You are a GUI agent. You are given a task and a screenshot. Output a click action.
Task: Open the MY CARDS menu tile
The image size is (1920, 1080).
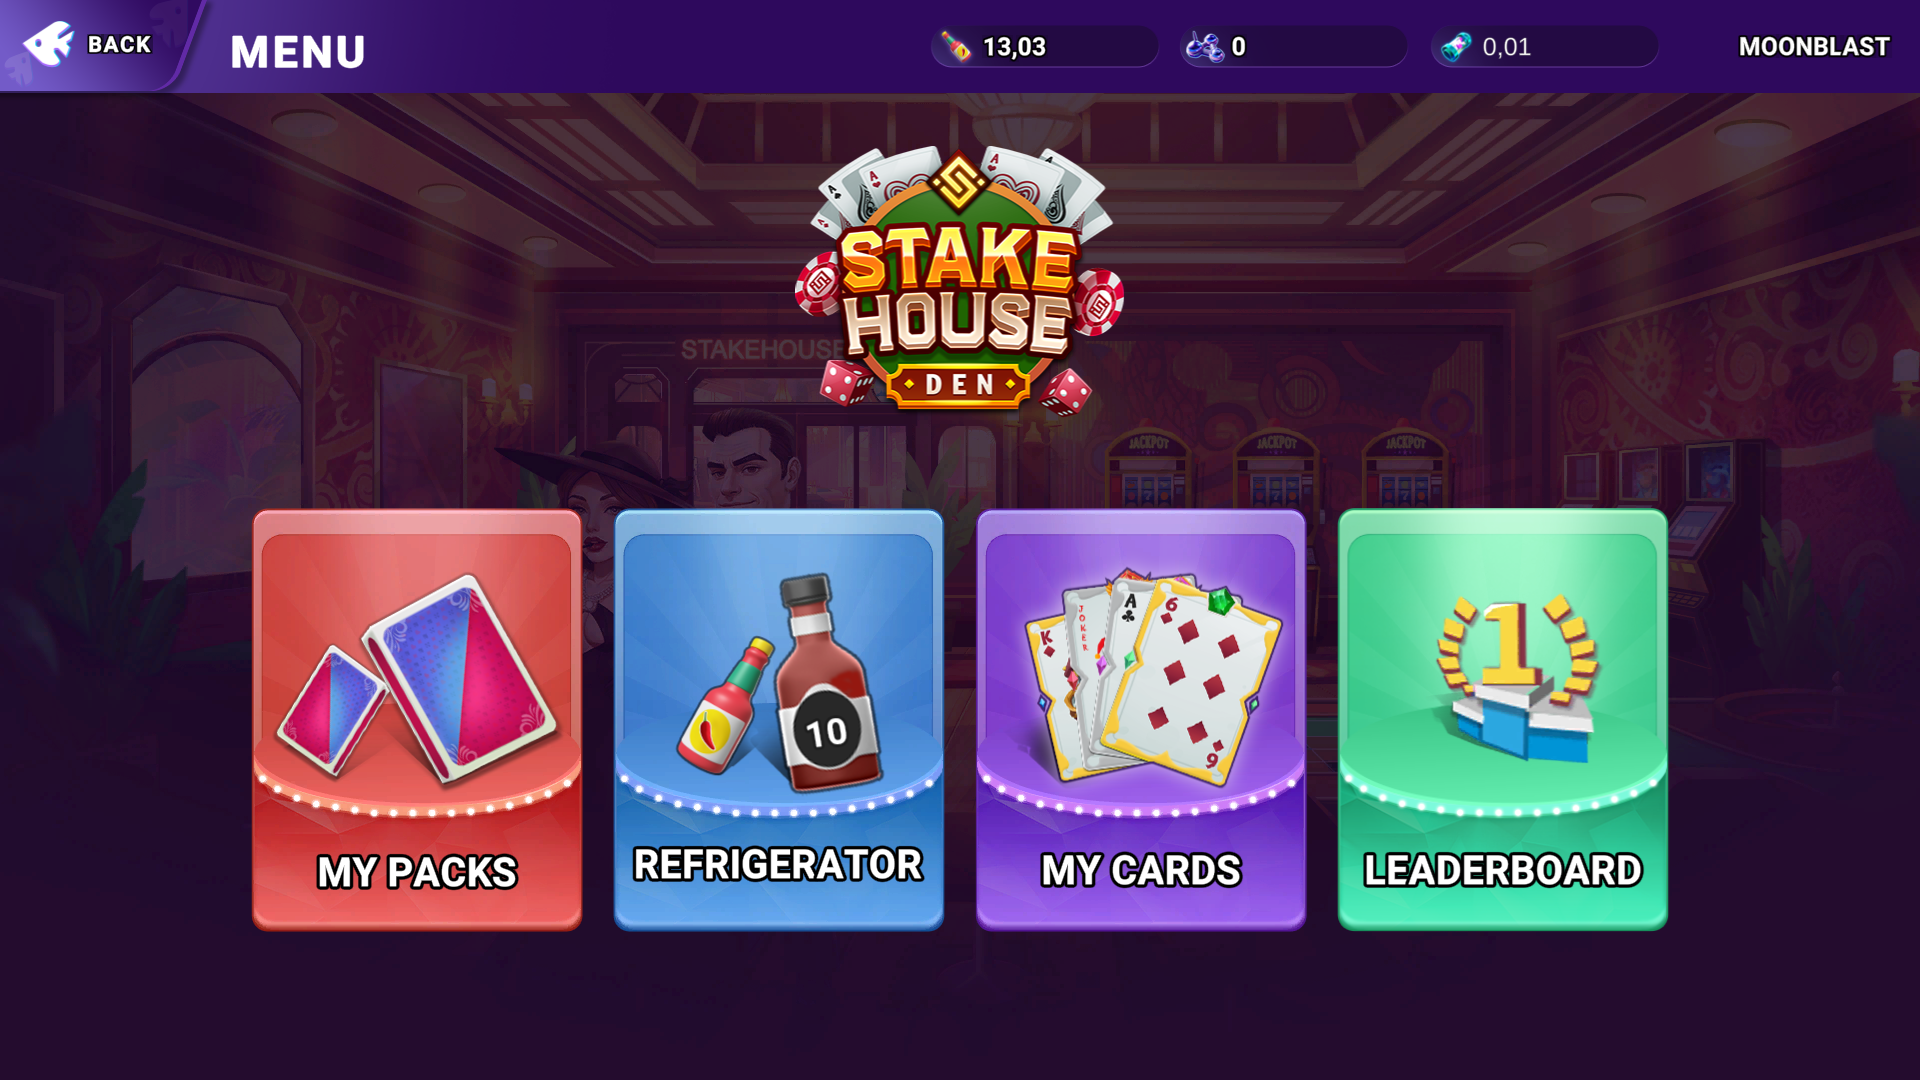[1141, 720]
